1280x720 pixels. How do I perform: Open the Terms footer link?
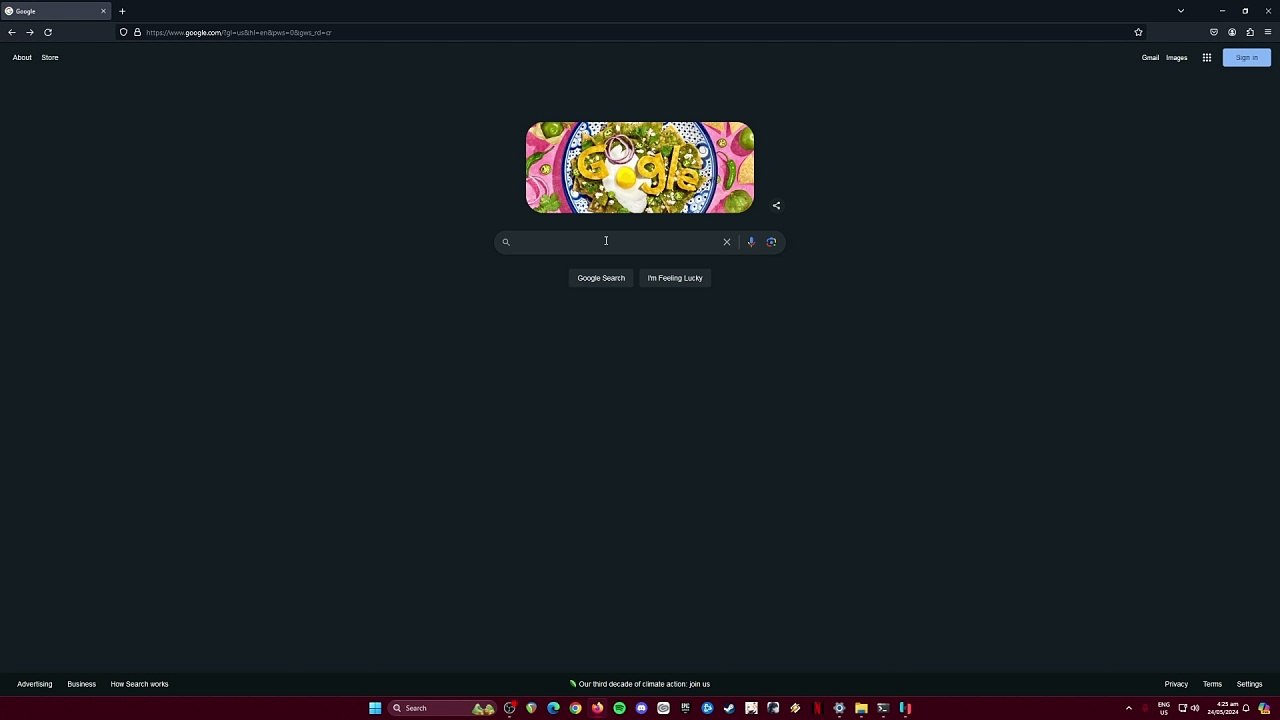(1212, 684)
